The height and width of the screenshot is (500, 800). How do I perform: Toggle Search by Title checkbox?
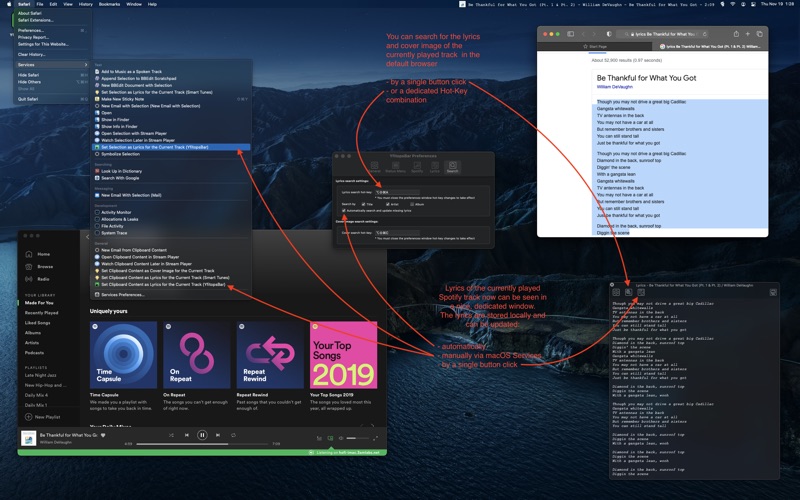[363, 204]
